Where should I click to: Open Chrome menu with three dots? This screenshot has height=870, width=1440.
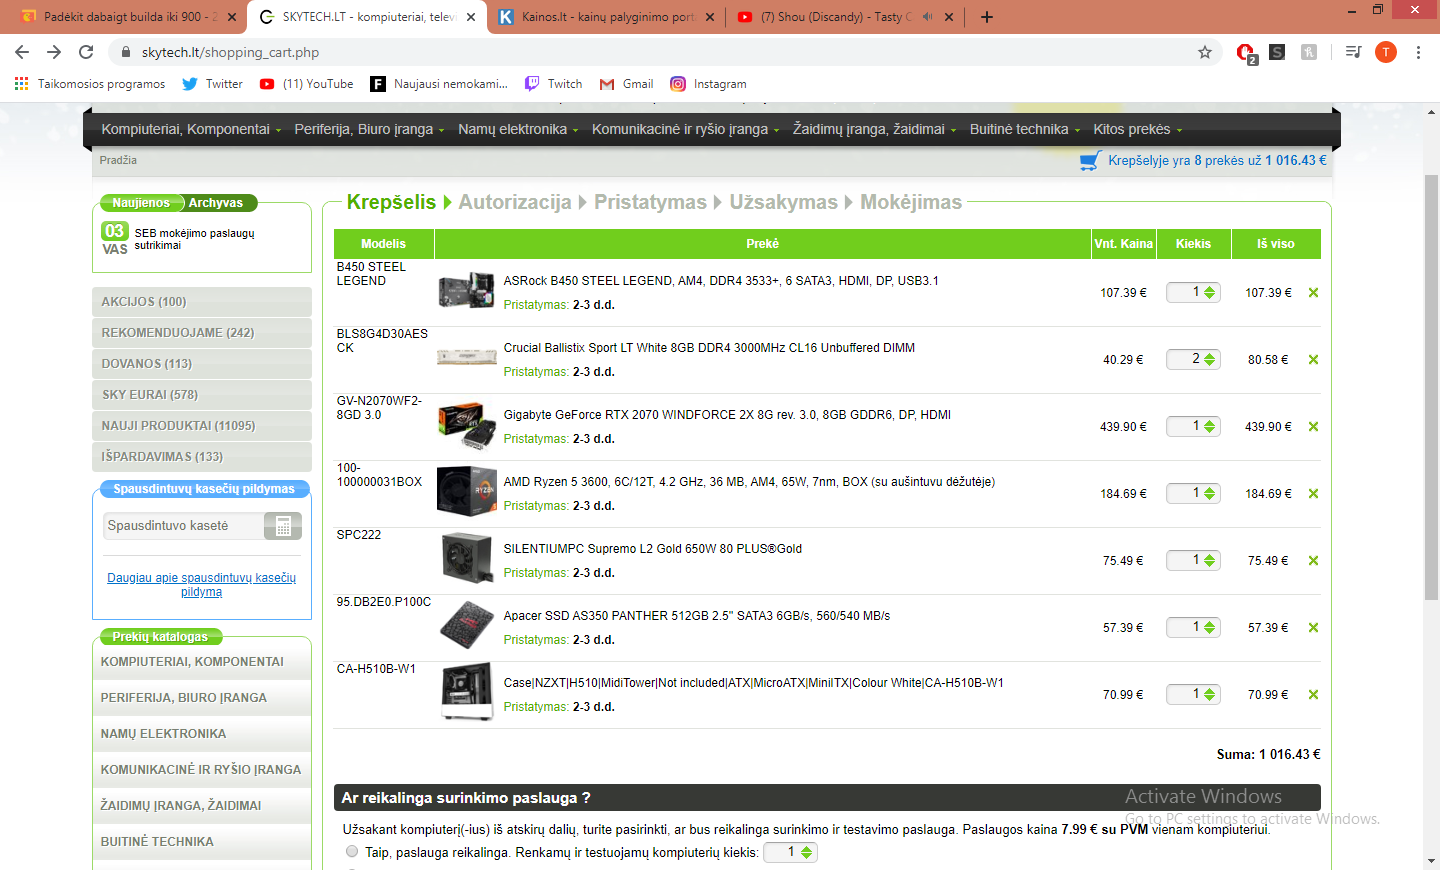pos(1418,52)
